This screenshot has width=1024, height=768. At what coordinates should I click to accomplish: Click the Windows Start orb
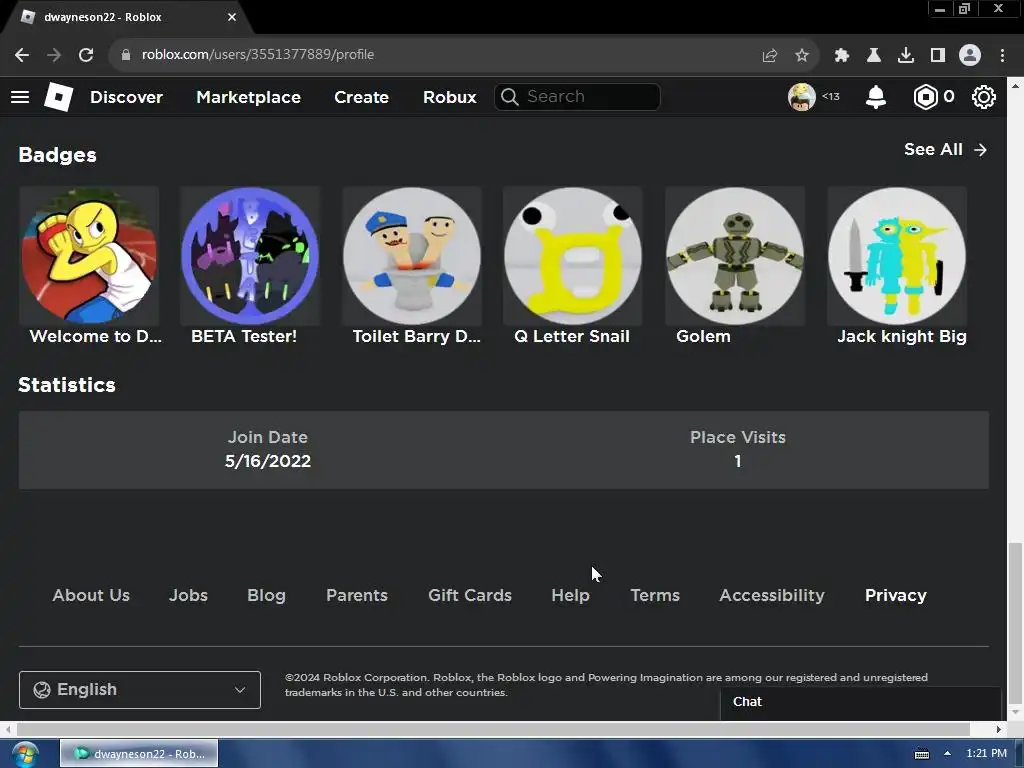pyautogui.click(x=25, y=754)
